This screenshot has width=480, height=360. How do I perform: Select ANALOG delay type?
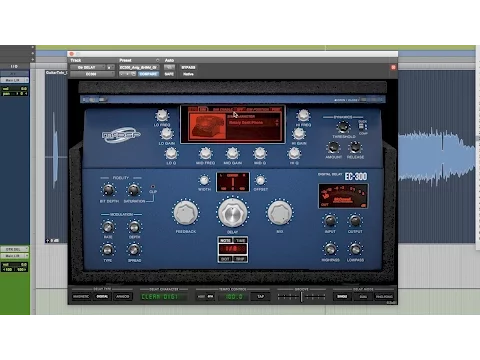point(122,296)
